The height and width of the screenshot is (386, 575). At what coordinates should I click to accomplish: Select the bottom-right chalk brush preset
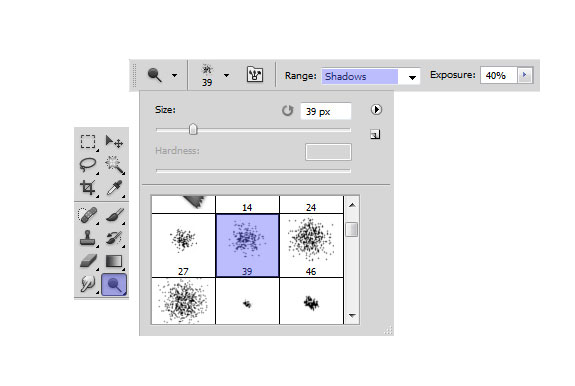coord(311,301)
